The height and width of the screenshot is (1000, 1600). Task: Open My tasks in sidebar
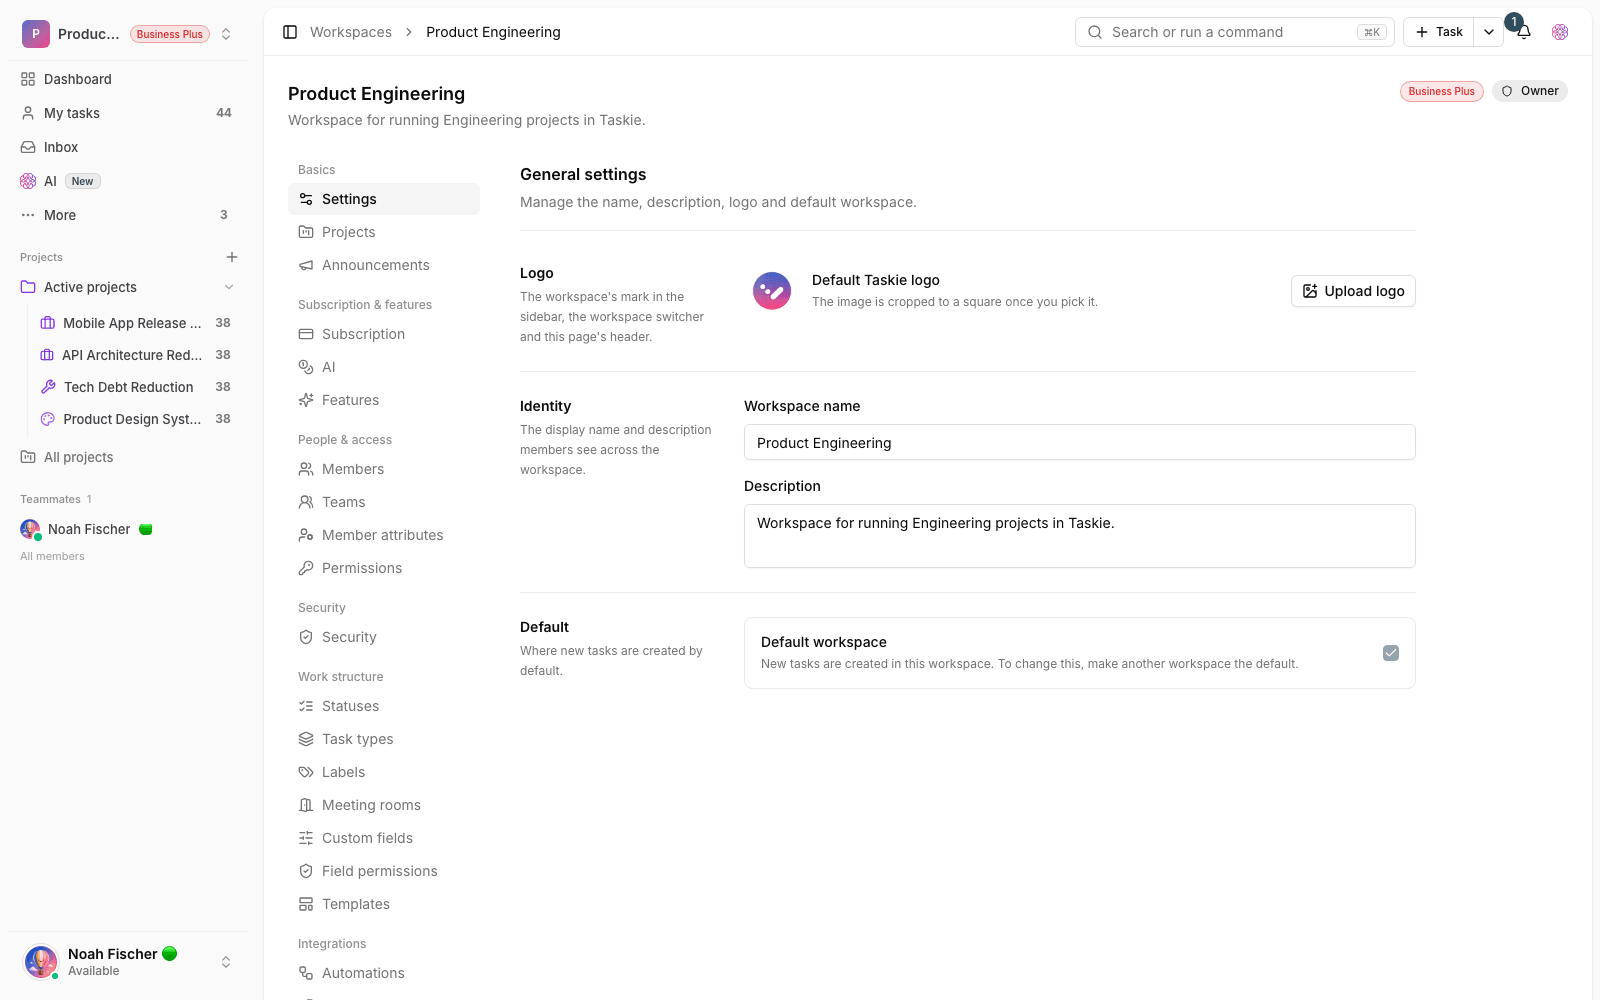128,113
